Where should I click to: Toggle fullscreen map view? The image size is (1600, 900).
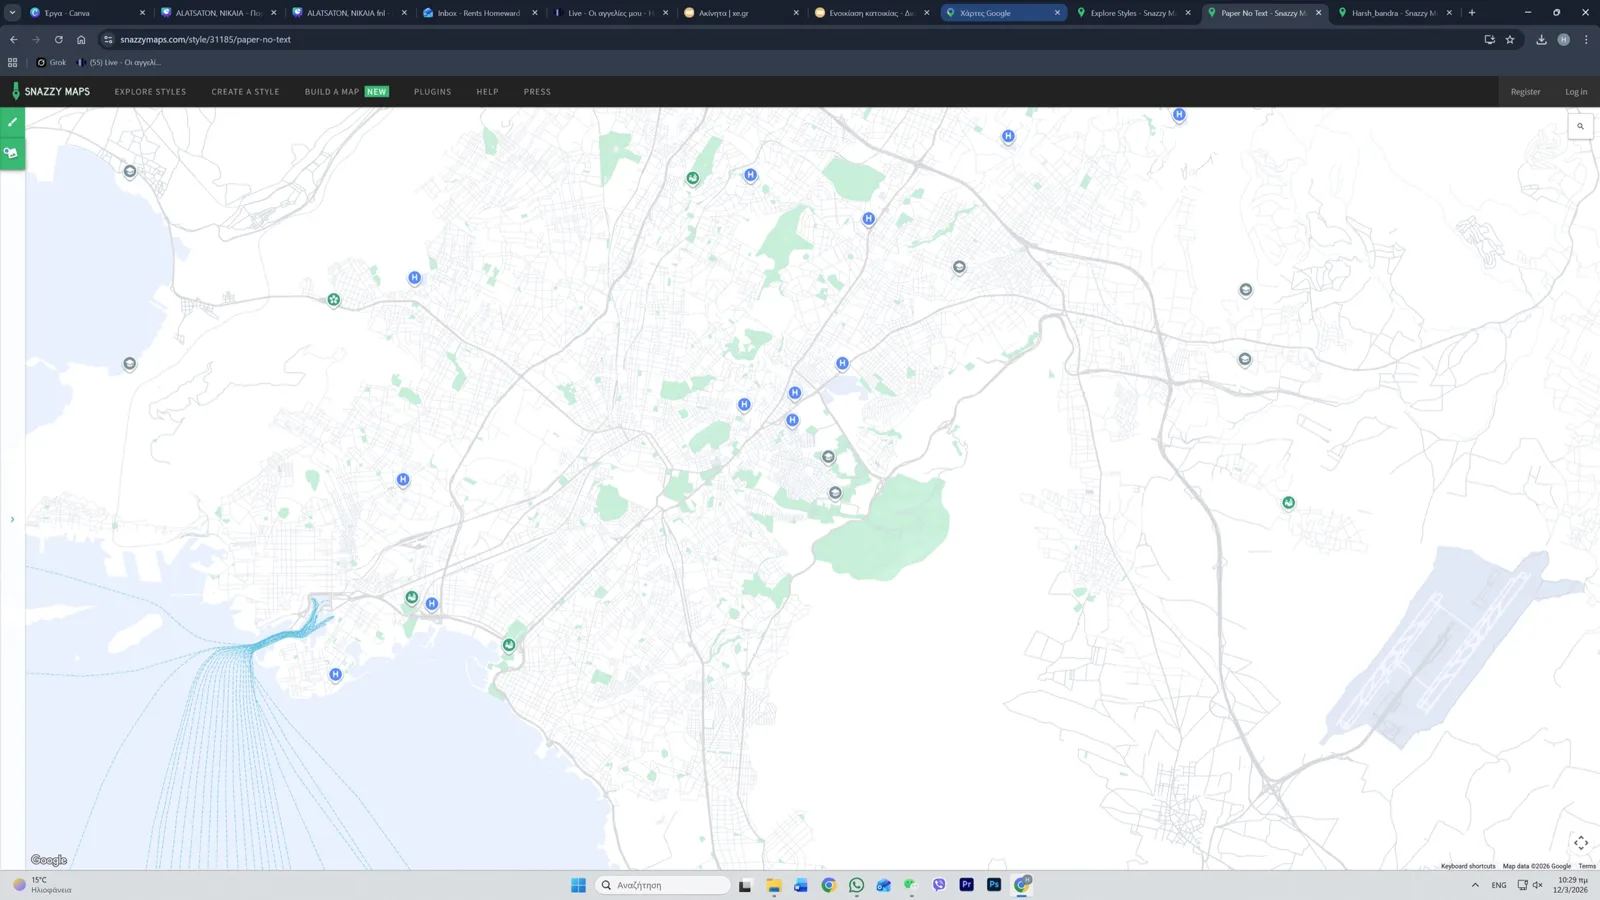(x=1581, y=843)
